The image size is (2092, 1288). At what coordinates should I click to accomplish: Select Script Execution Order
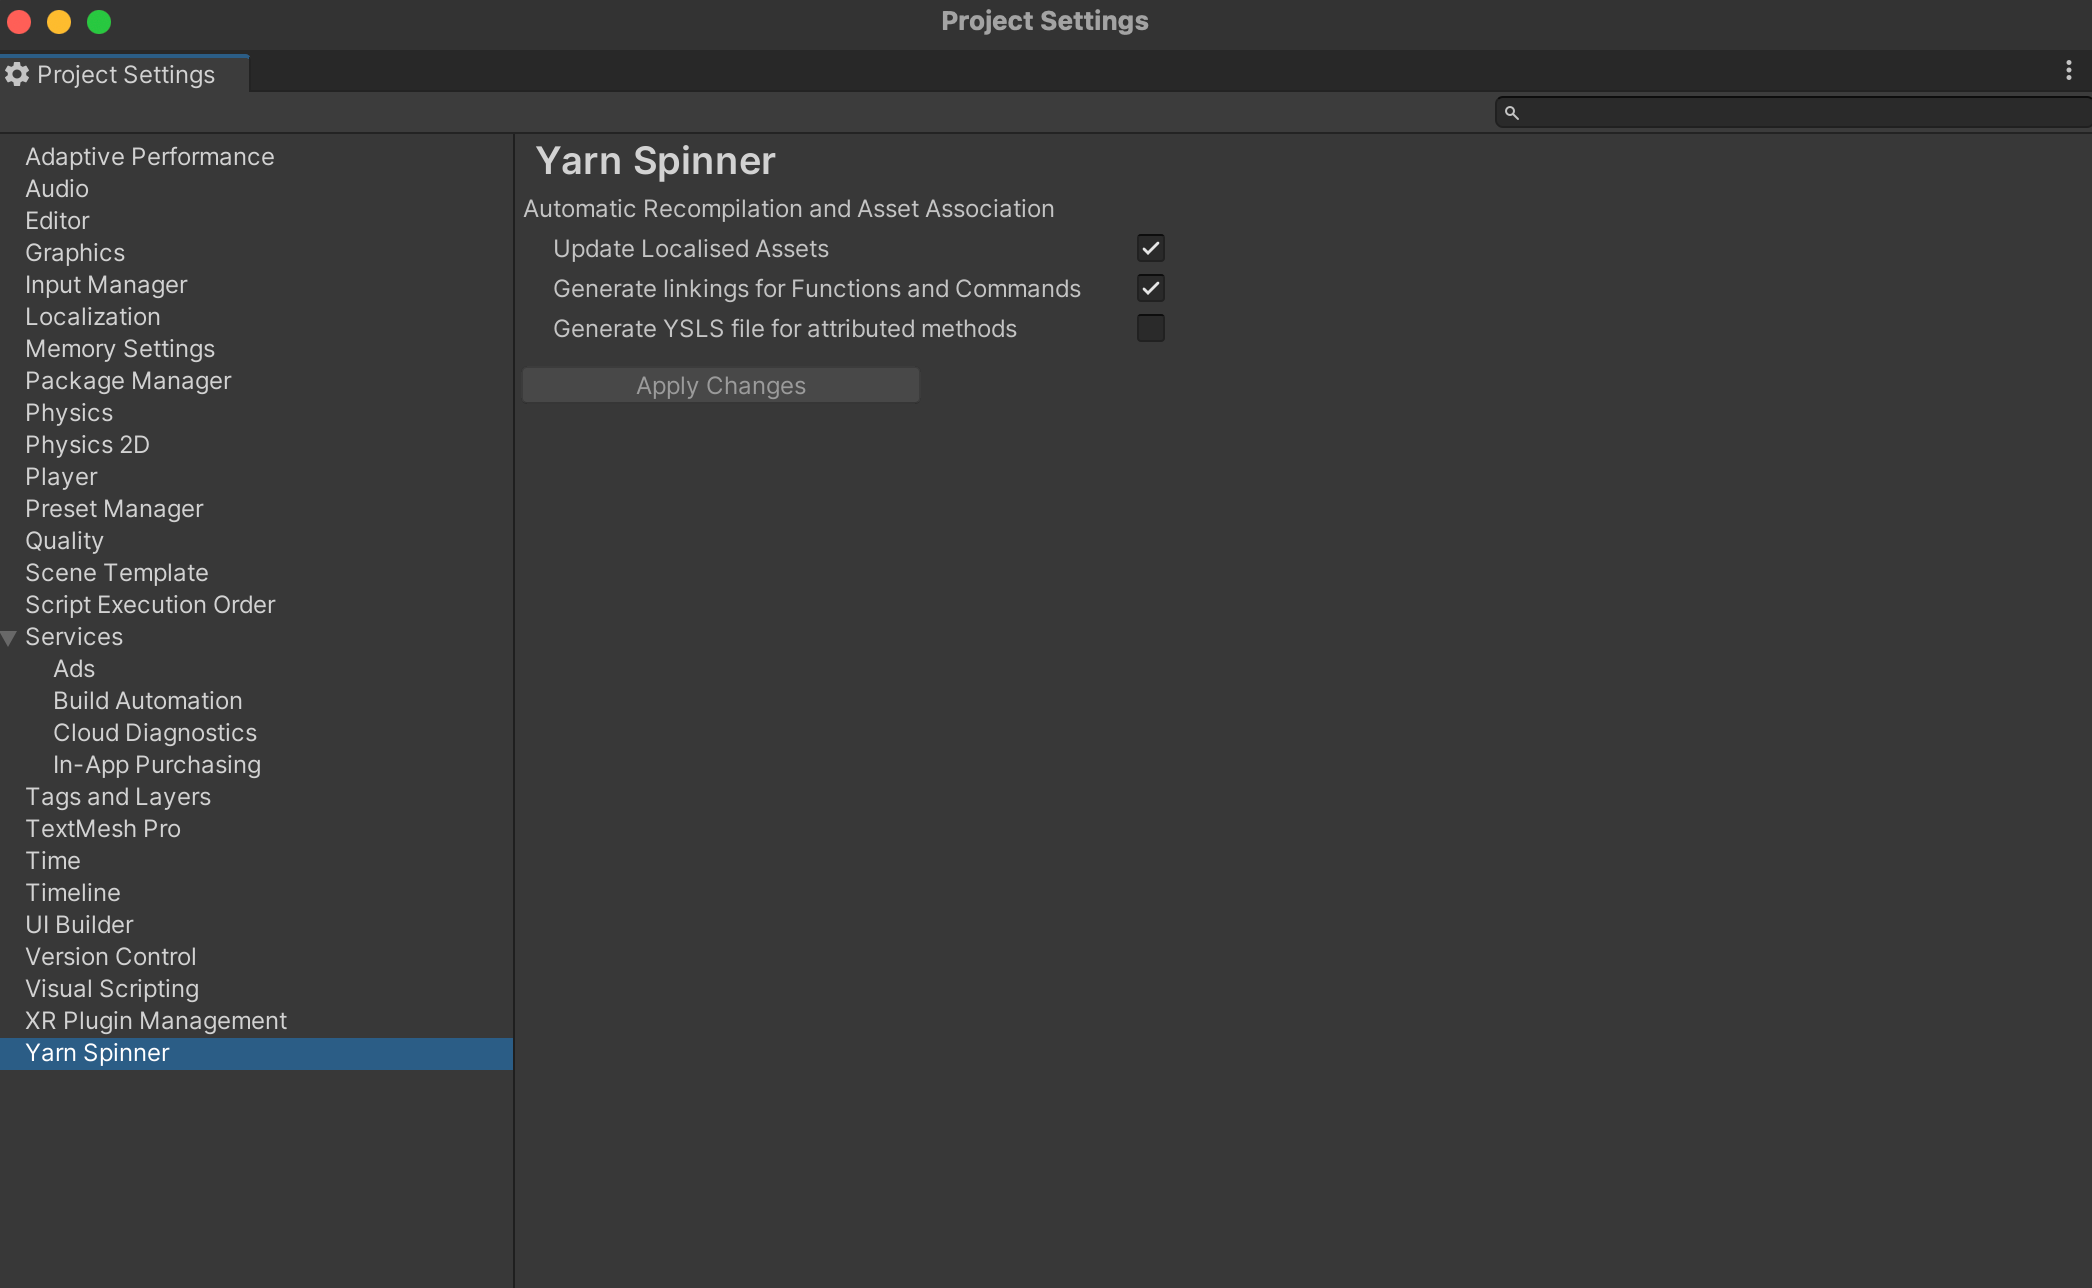coord(150,604)
